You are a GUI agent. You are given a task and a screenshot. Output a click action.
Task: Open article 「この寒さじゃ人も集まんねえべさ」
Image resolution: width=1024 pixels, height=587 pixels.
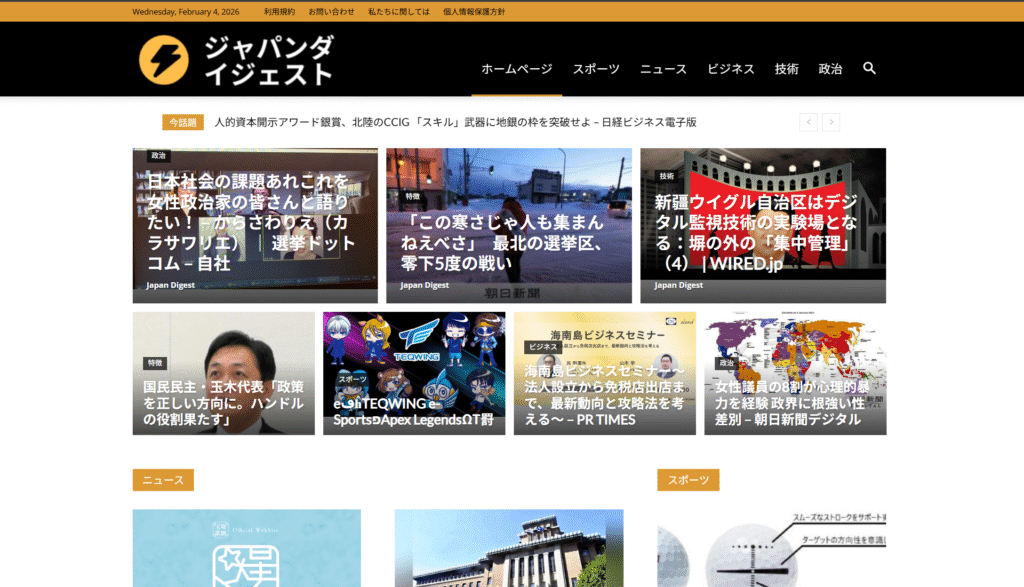502,242
